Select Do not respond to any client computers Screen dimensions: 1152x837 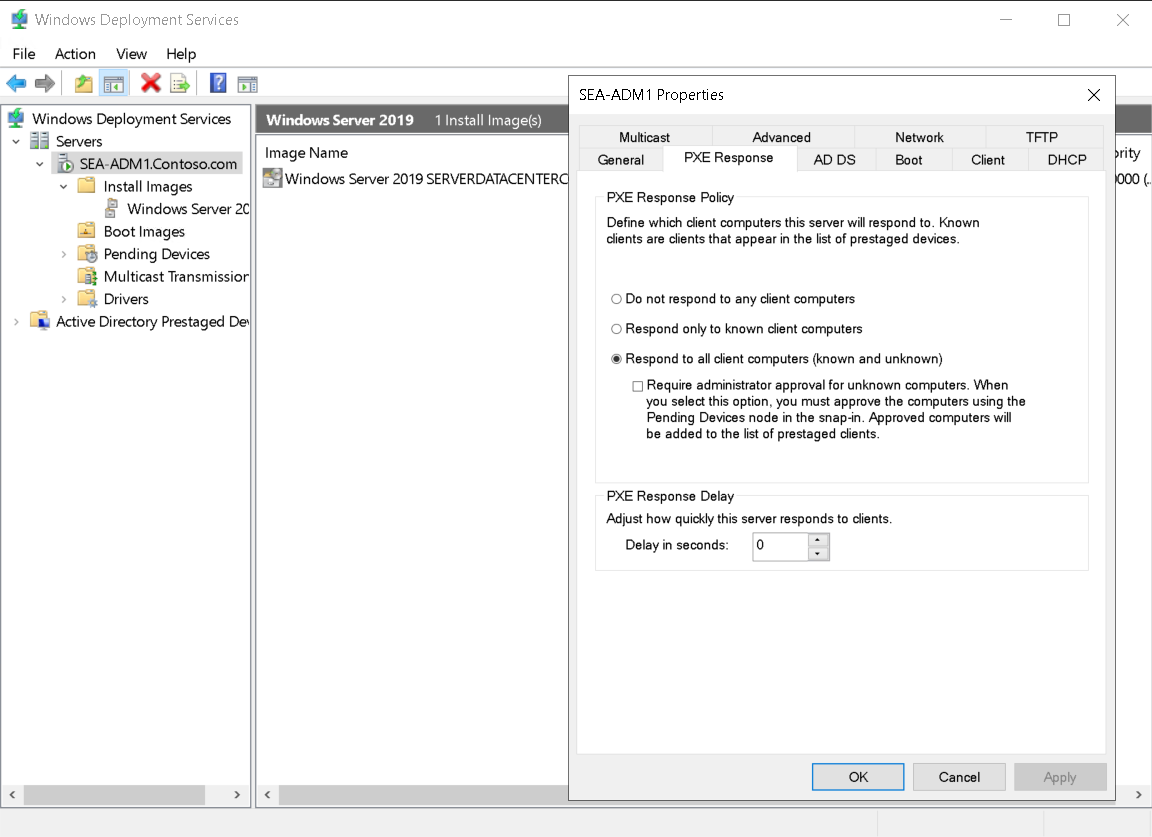pyautogui.click(x=617, y=298)
